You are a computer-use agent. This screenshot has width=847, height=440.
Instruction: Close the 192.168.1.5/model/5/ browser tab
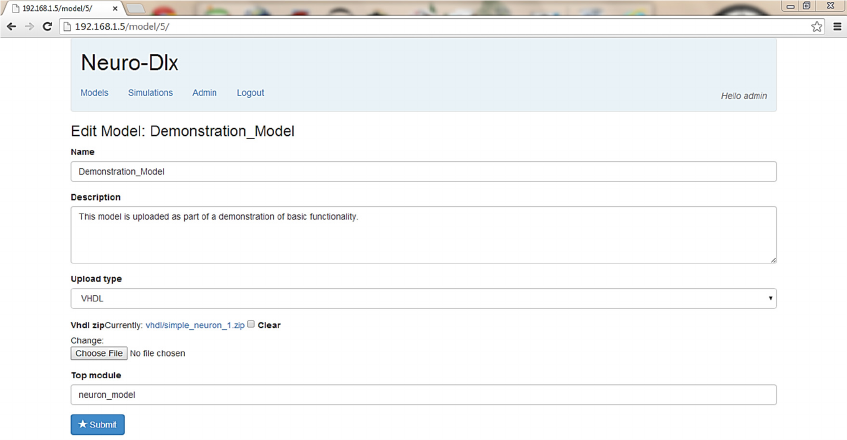(114, 8)
